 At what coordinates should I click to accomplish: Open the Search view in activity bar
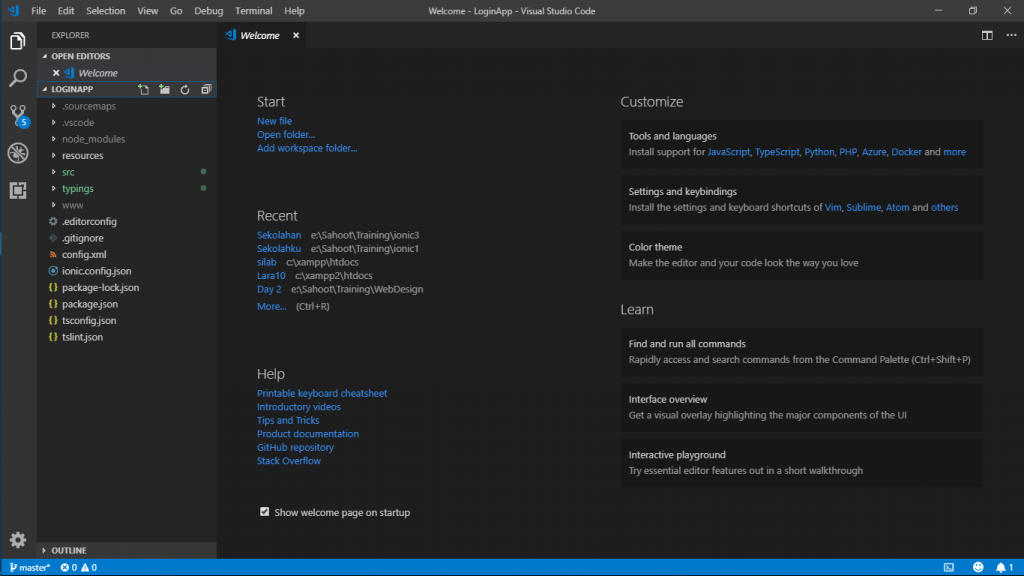[x=18, y=78]
